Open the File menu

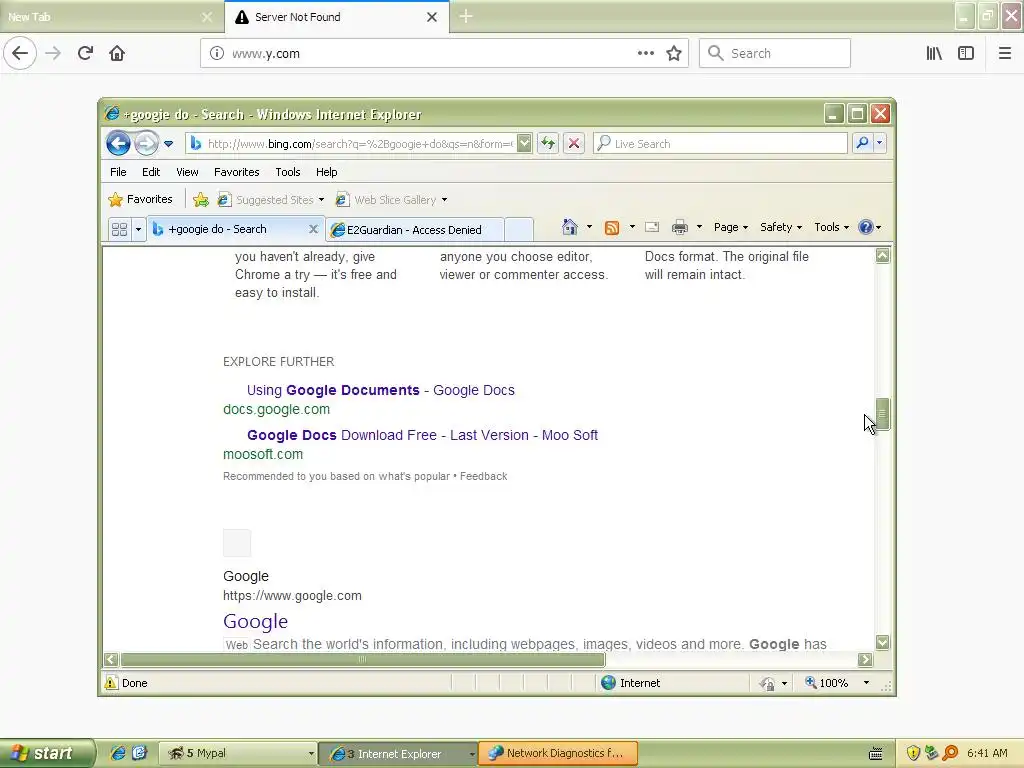tap(118, 172)
